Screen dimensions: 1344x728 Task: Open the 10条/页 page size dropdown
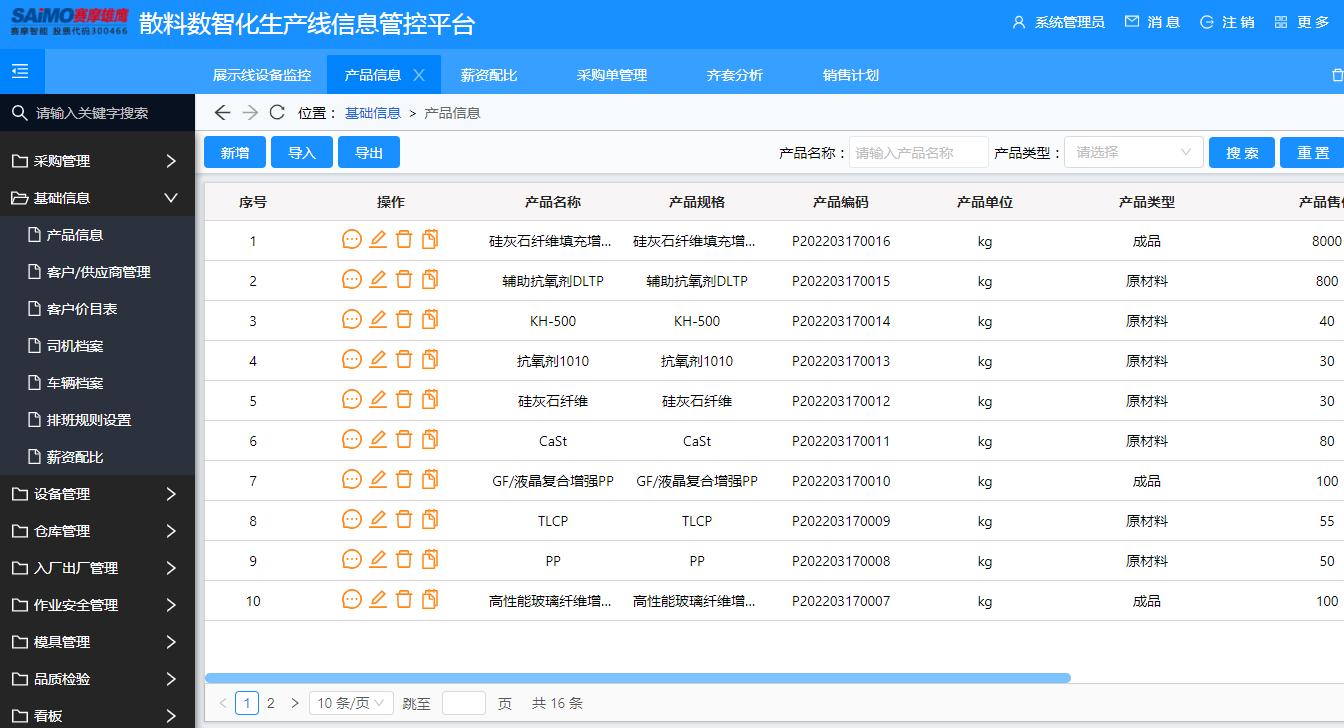point(350,703)
